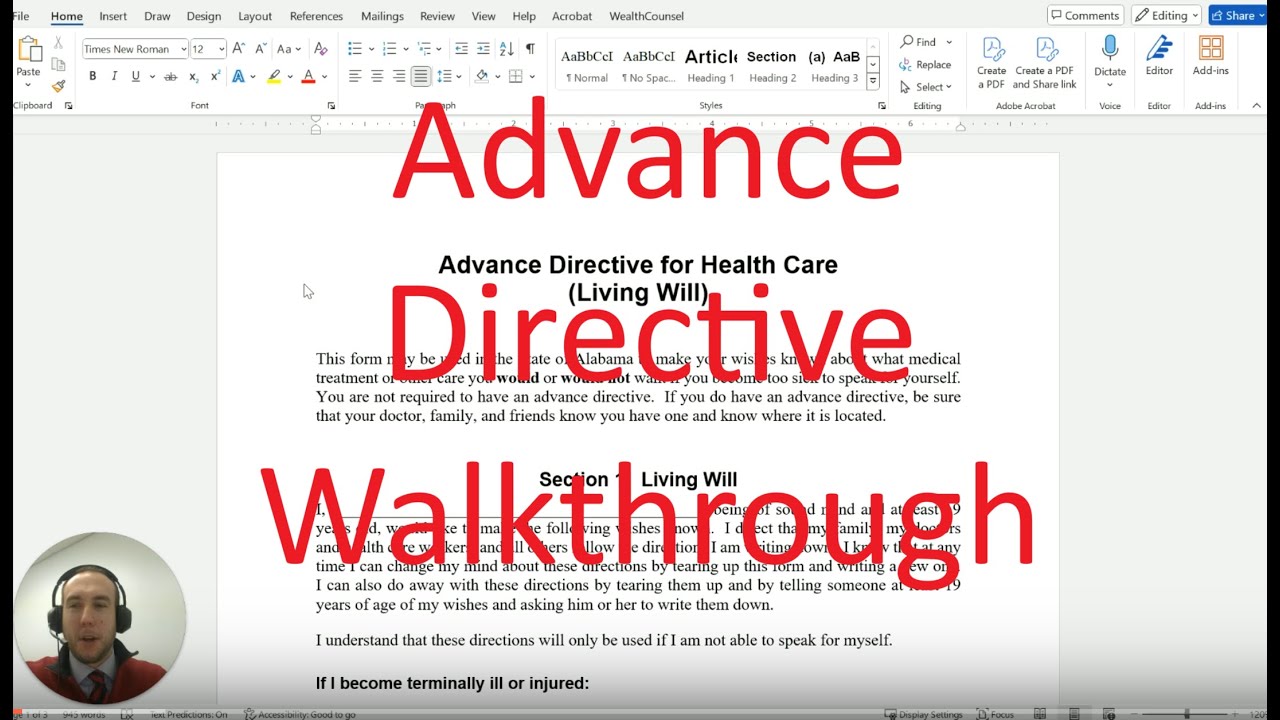The width and height of the screenshot is (1280, 720).
Task: Open the Select dropdown in Editing group
Action: [x=926, y=87]
